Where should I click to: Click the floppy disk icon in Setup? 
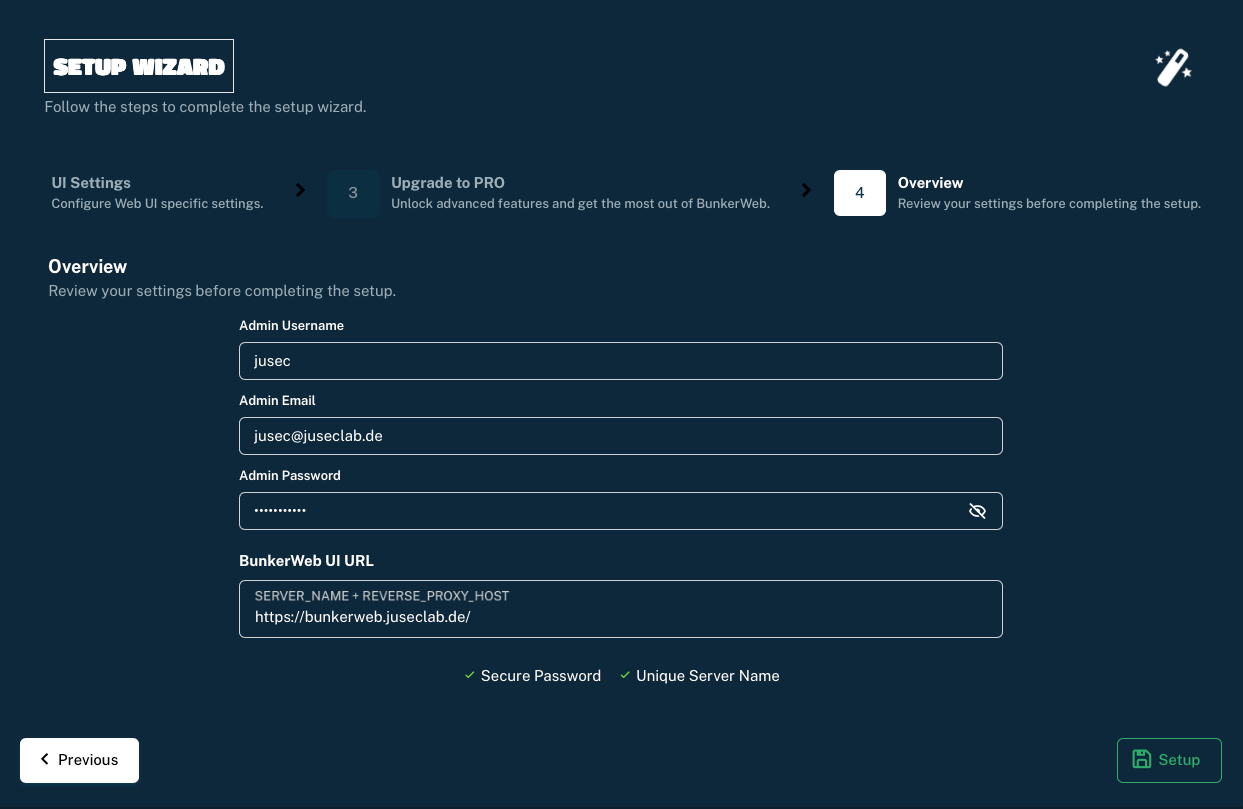pyautogui.click(x=1141, y=759)
